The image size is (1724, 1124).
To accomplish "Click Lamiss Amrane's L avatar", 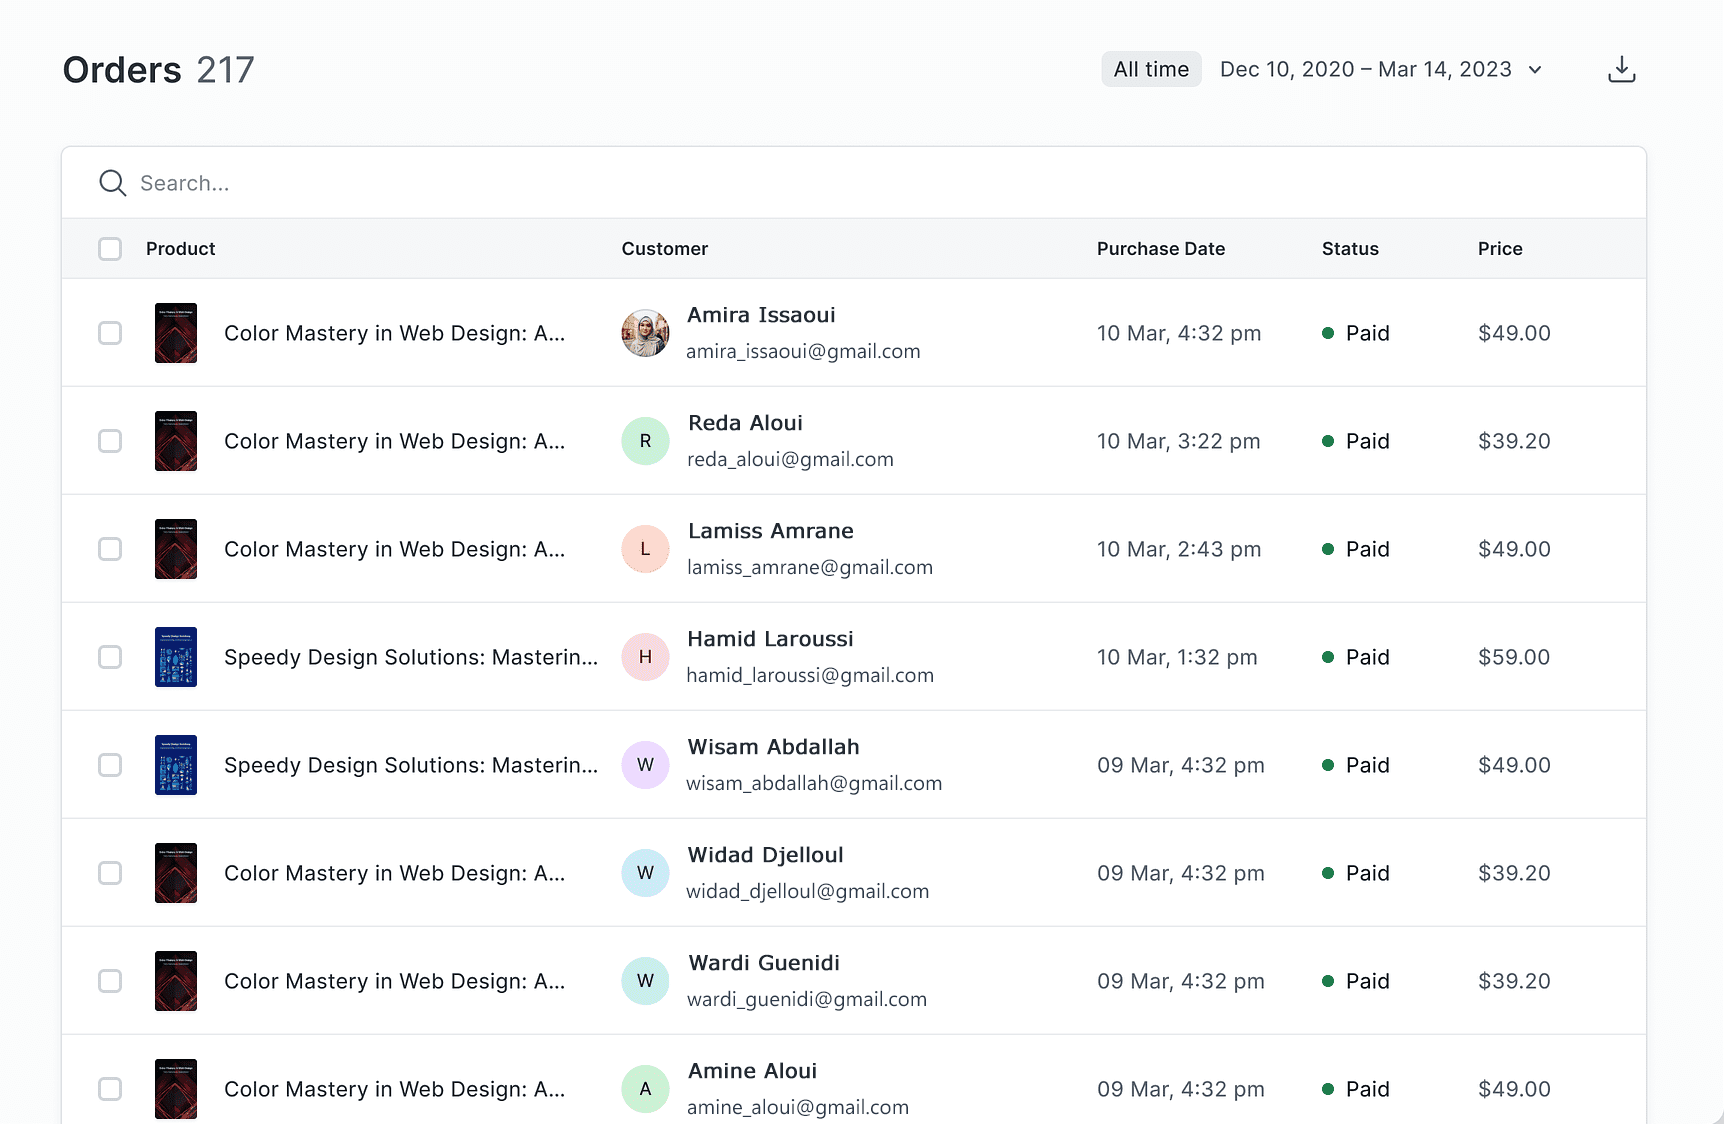I will [645, 549].
